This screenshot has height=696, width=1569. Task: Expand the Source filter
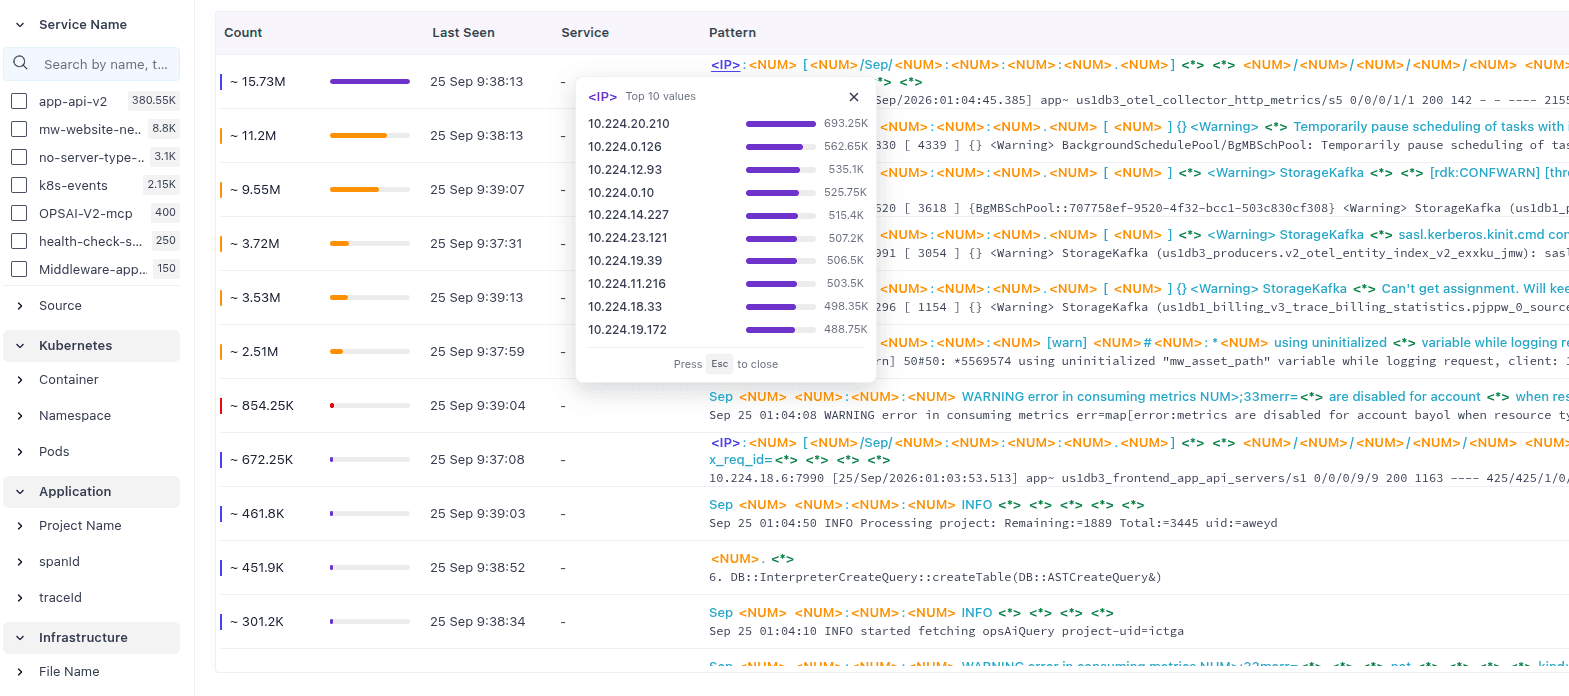[20, 306]
